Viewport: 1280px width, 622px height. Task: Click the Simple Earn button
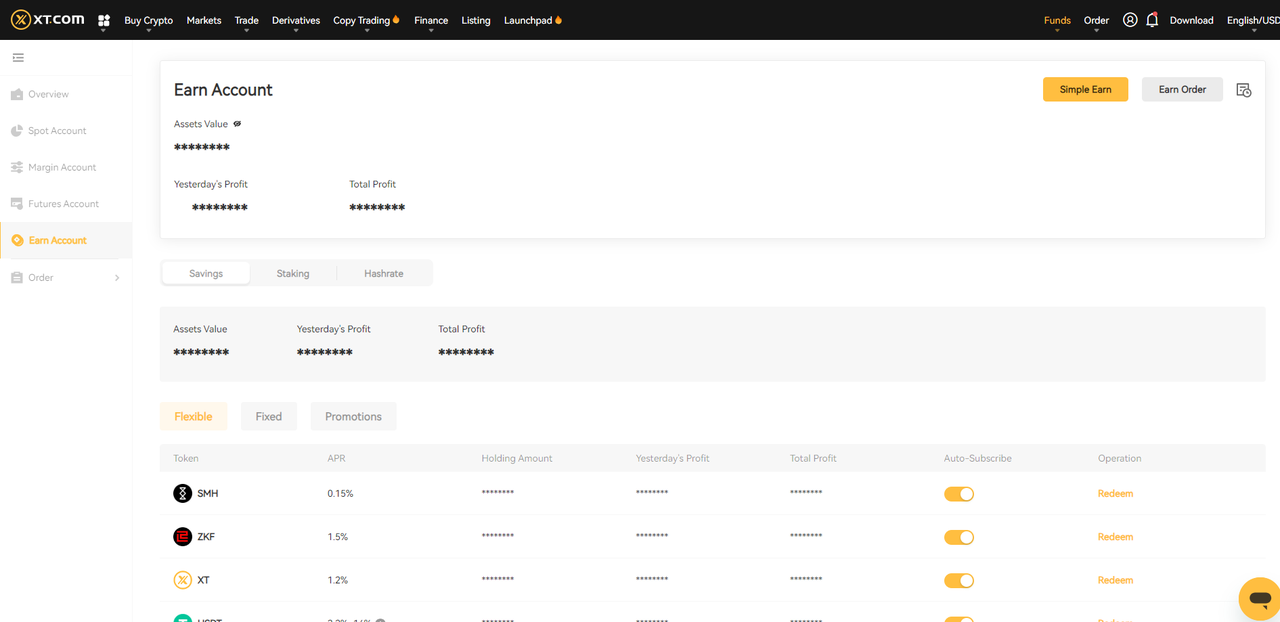[1085, 90]
